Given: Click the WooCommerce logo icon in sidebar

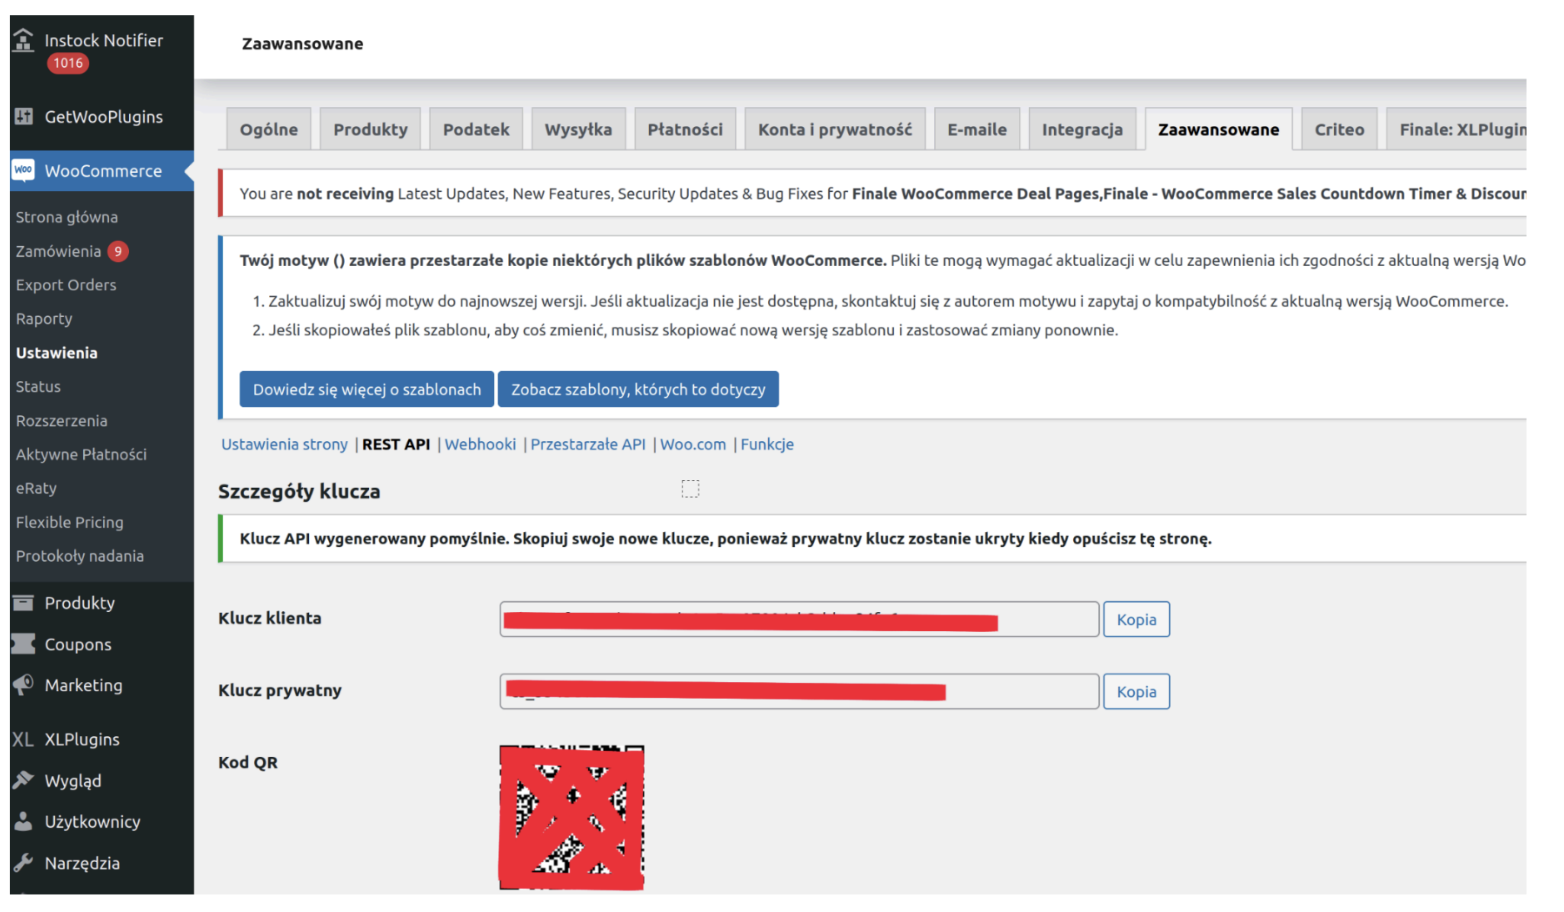Looking at the screenshot, I should coord(24,171).
